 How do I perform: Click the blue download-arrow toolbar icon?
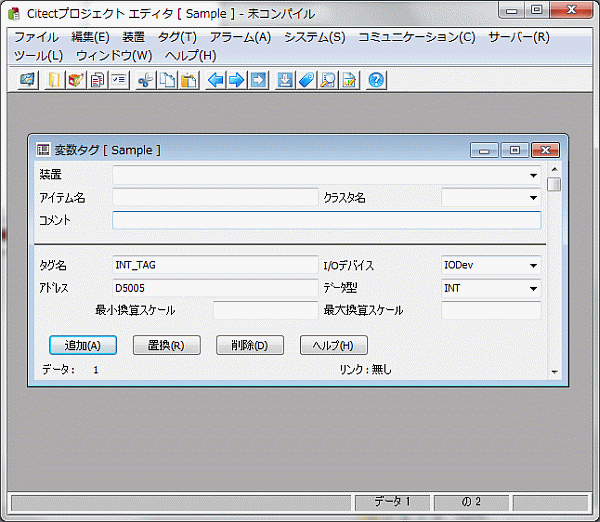285,80
